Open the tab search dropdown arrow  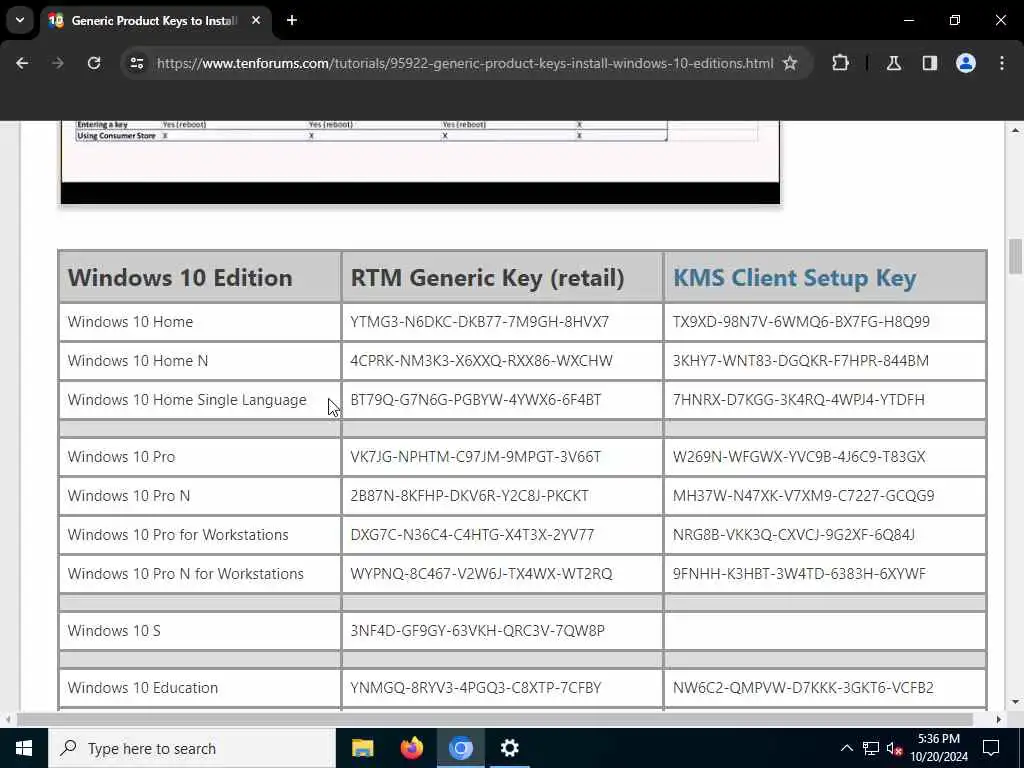click(20, 20)
